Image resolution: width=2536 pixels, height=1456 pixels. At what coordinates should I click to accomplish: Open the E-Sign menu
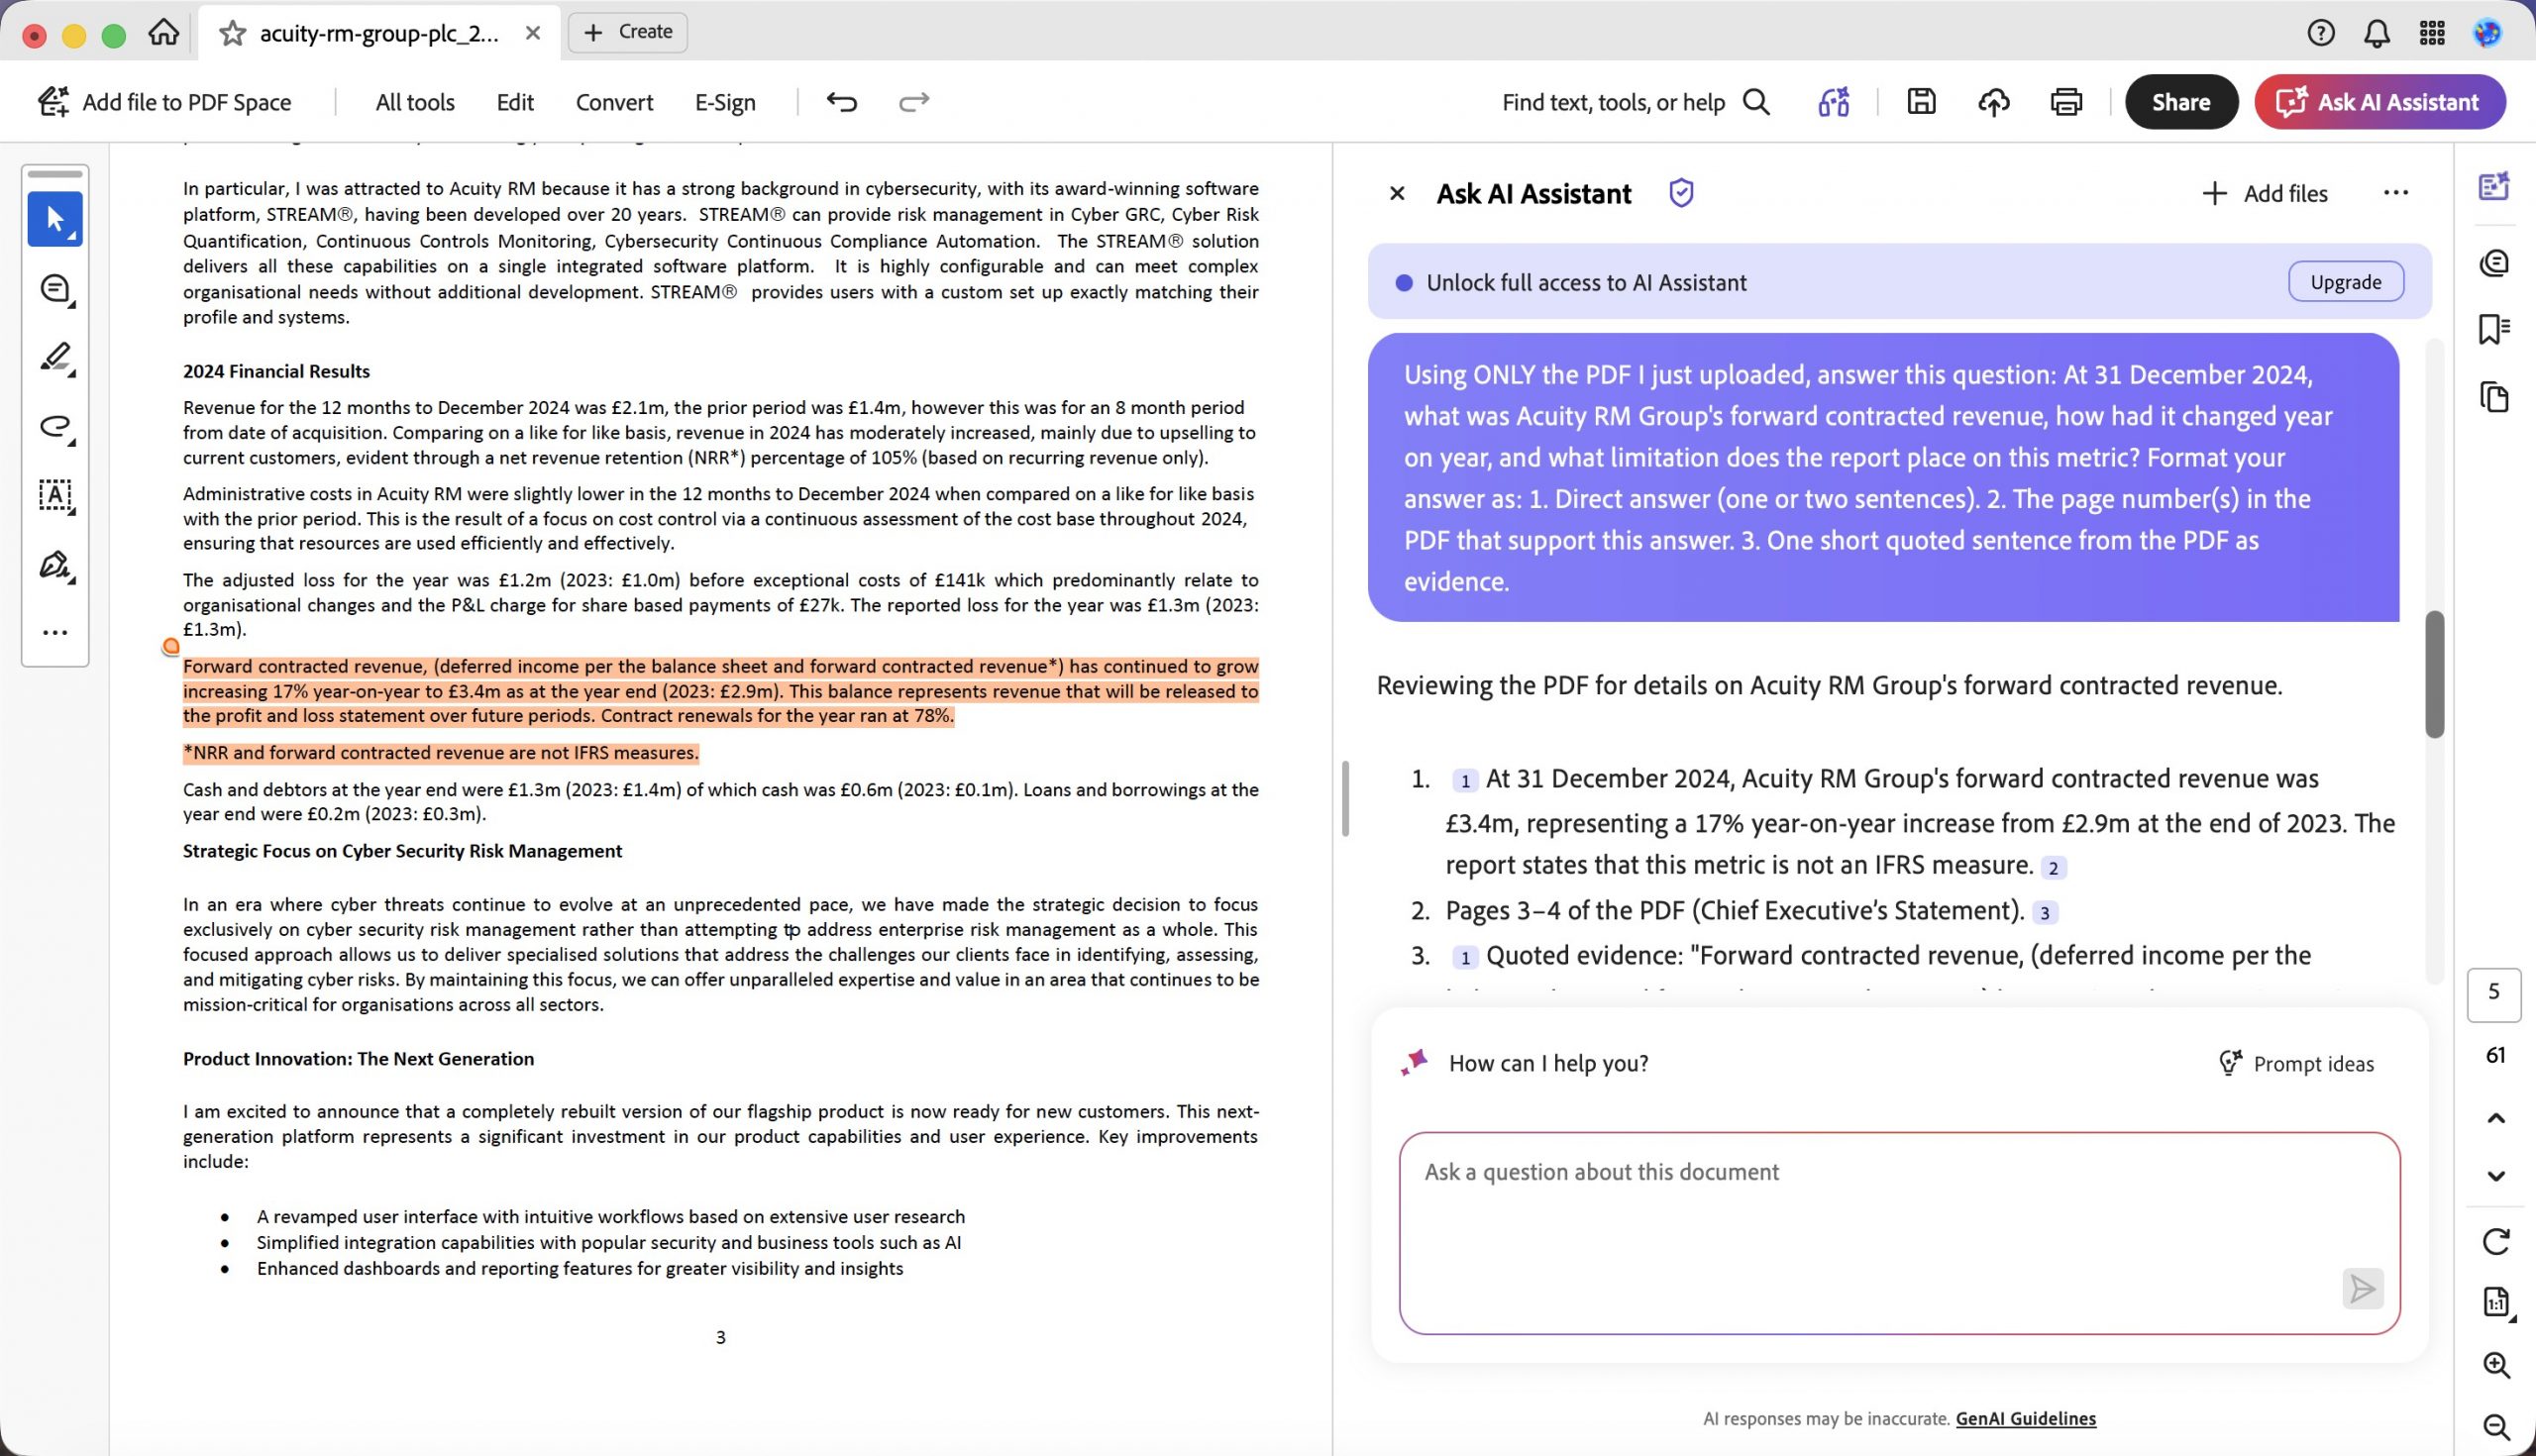(725, 102)
